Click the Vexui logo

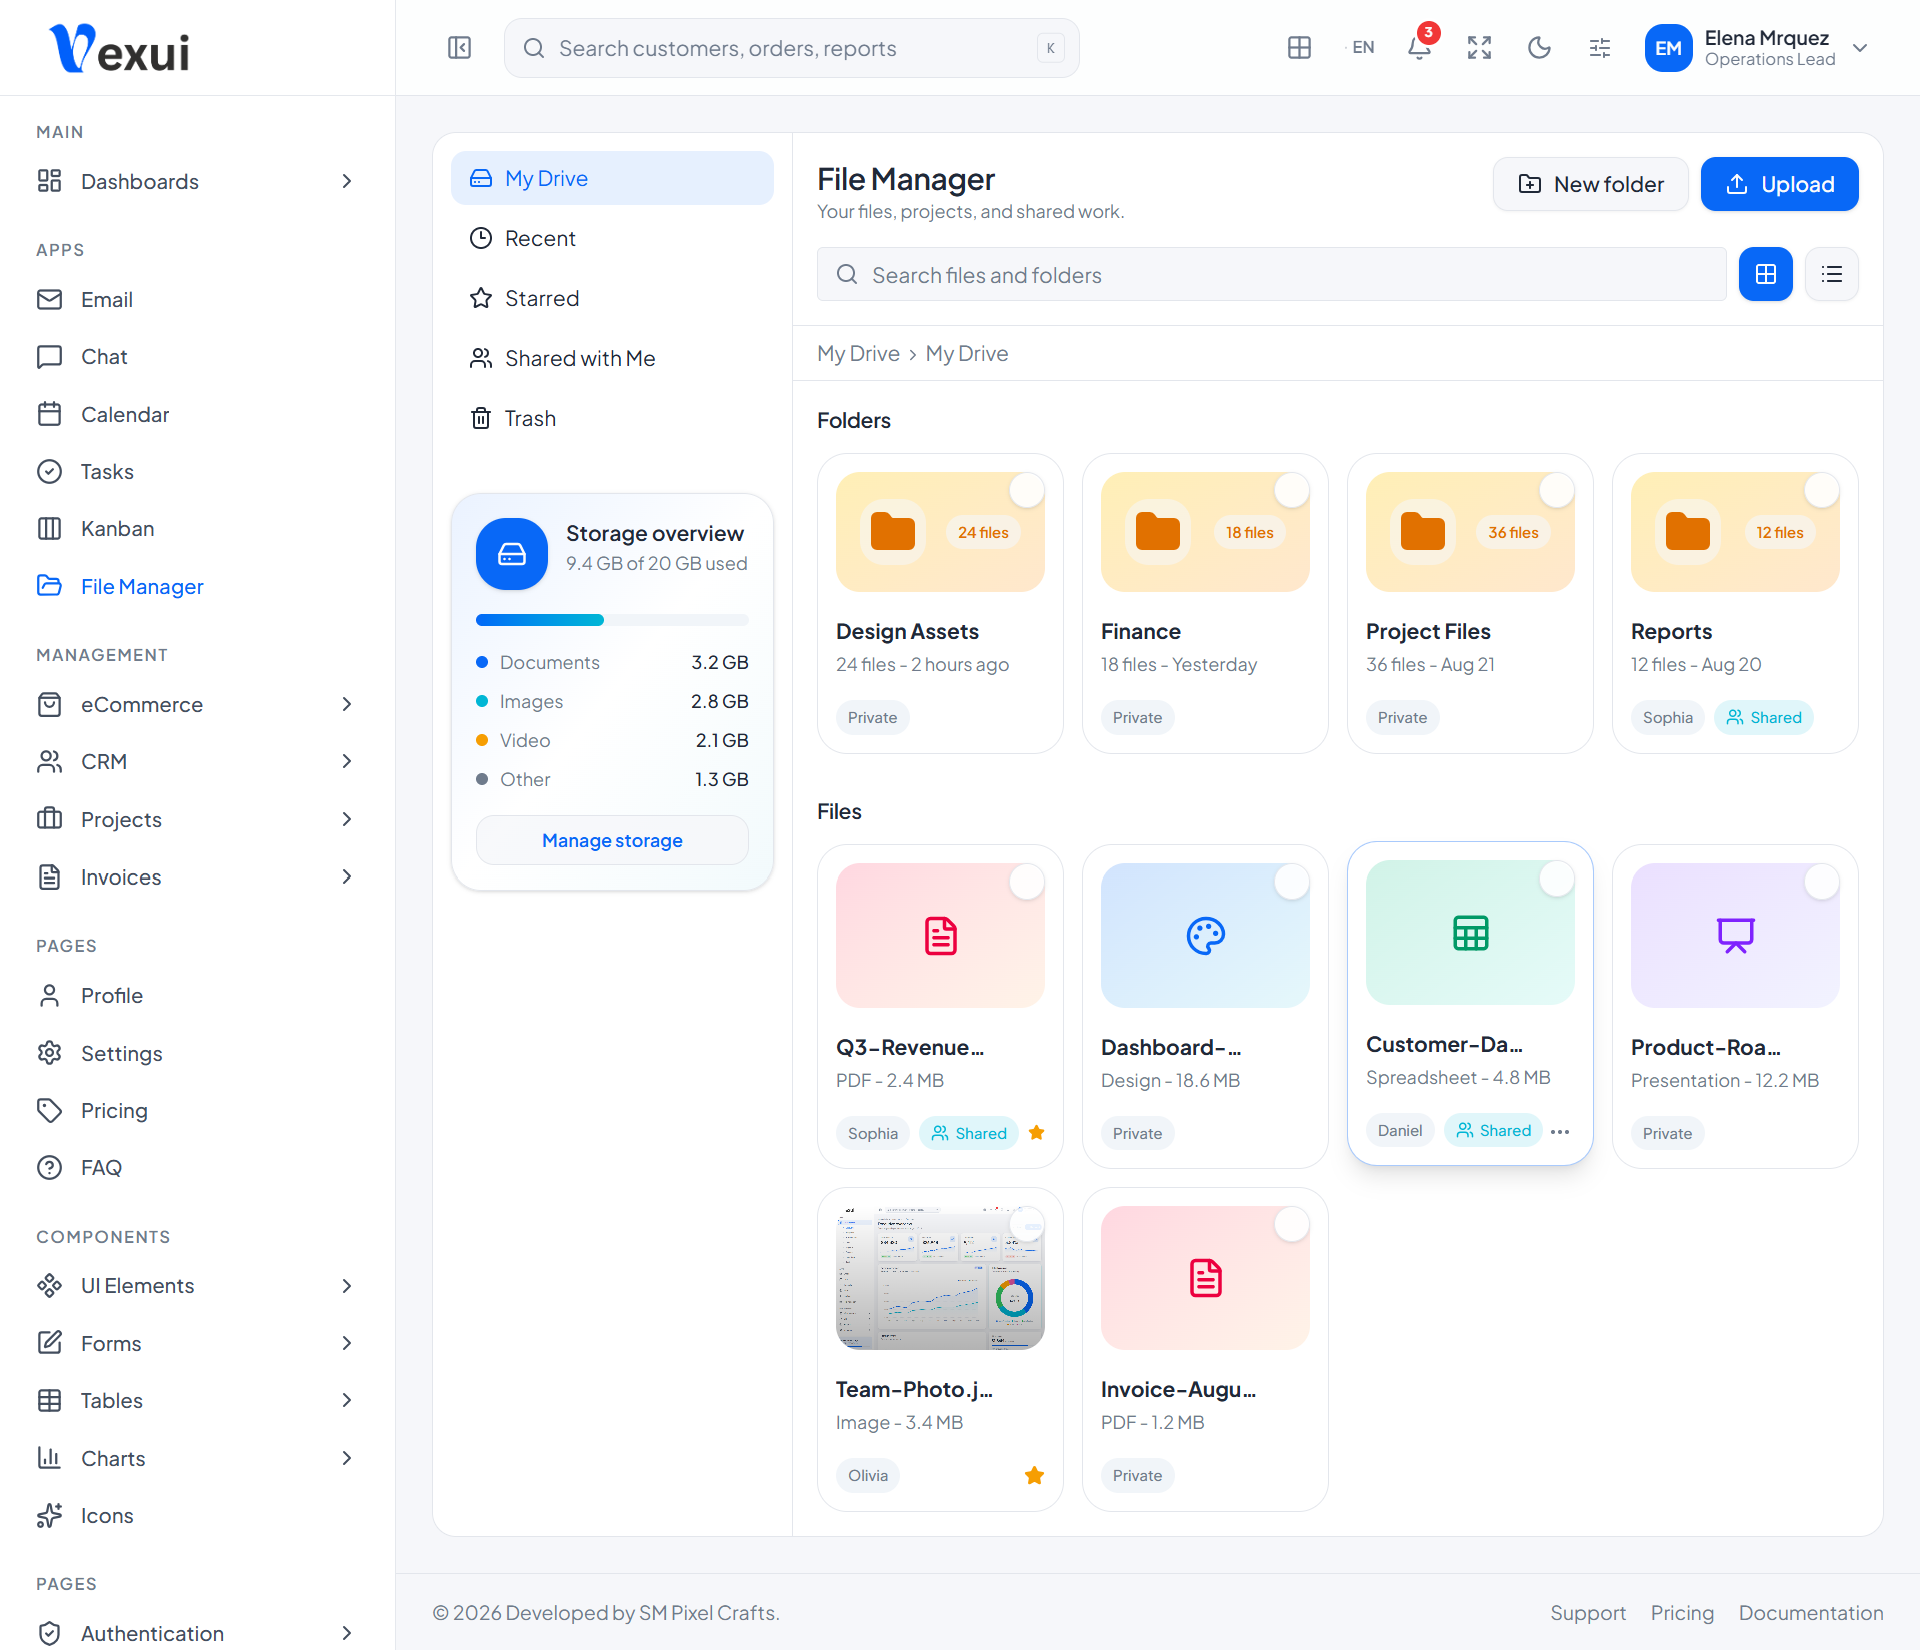(x=120, y=48)
